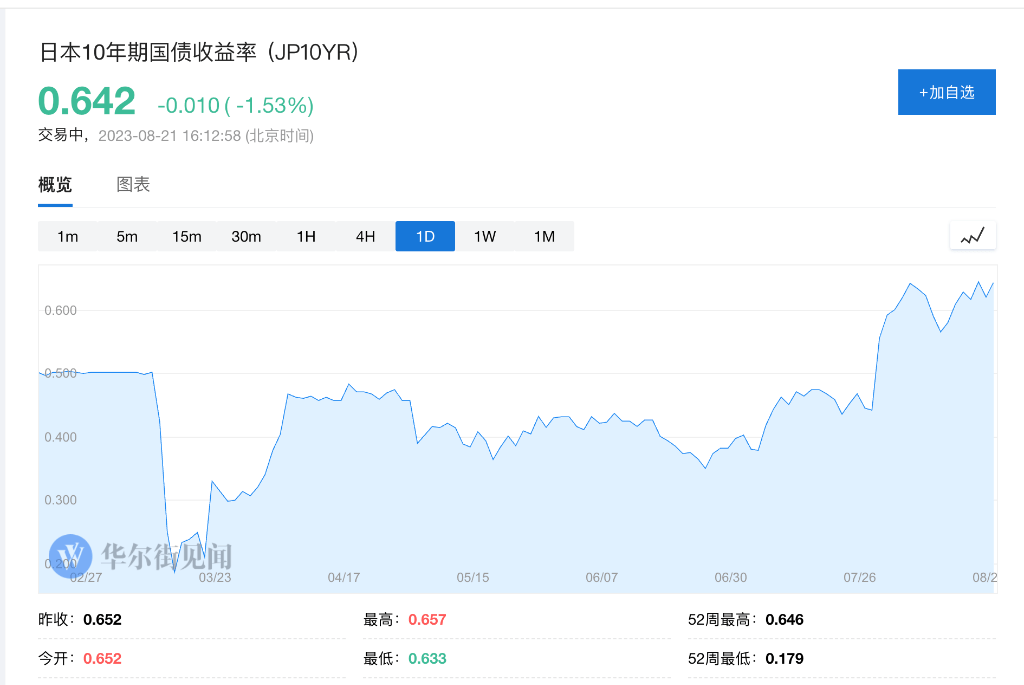Click the line chart type icon
1024x685 pixels.
(972, 236)
